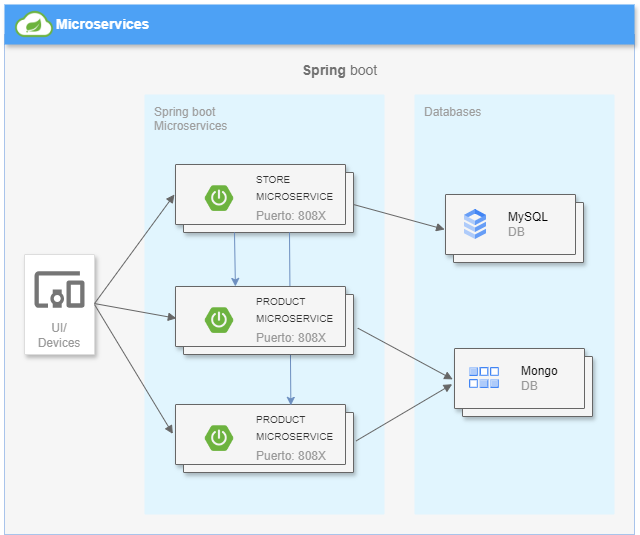Select the UI/ Devices card

60,304
